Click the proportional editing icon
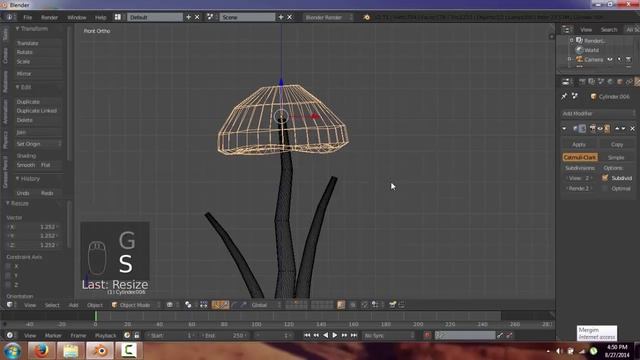 pos(353,305)
